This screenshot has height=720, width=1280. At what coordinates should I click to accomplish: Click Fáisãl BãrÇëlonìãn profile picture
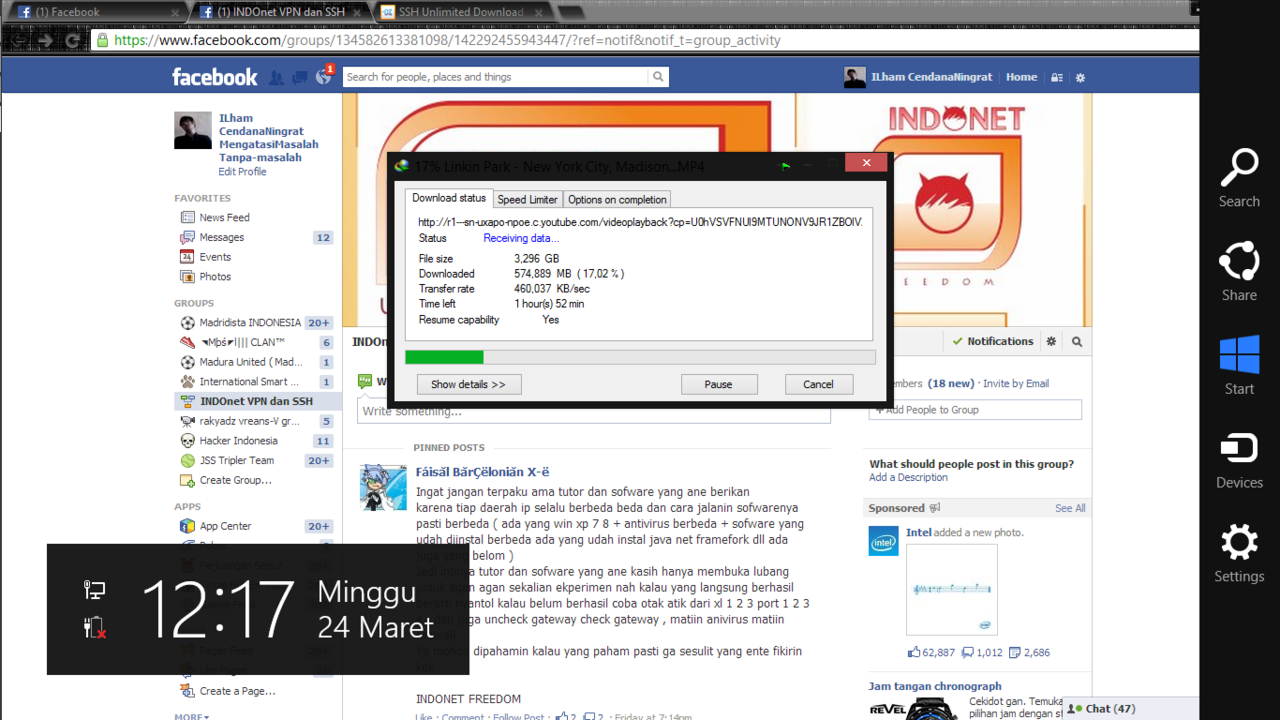click(383, 488)
